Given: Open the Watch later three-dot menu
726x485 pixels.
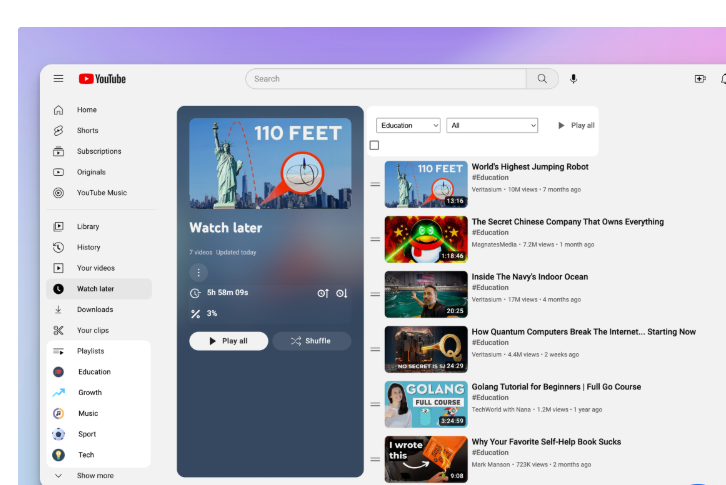Looking at the screenshot, I should tap(199, 272).
